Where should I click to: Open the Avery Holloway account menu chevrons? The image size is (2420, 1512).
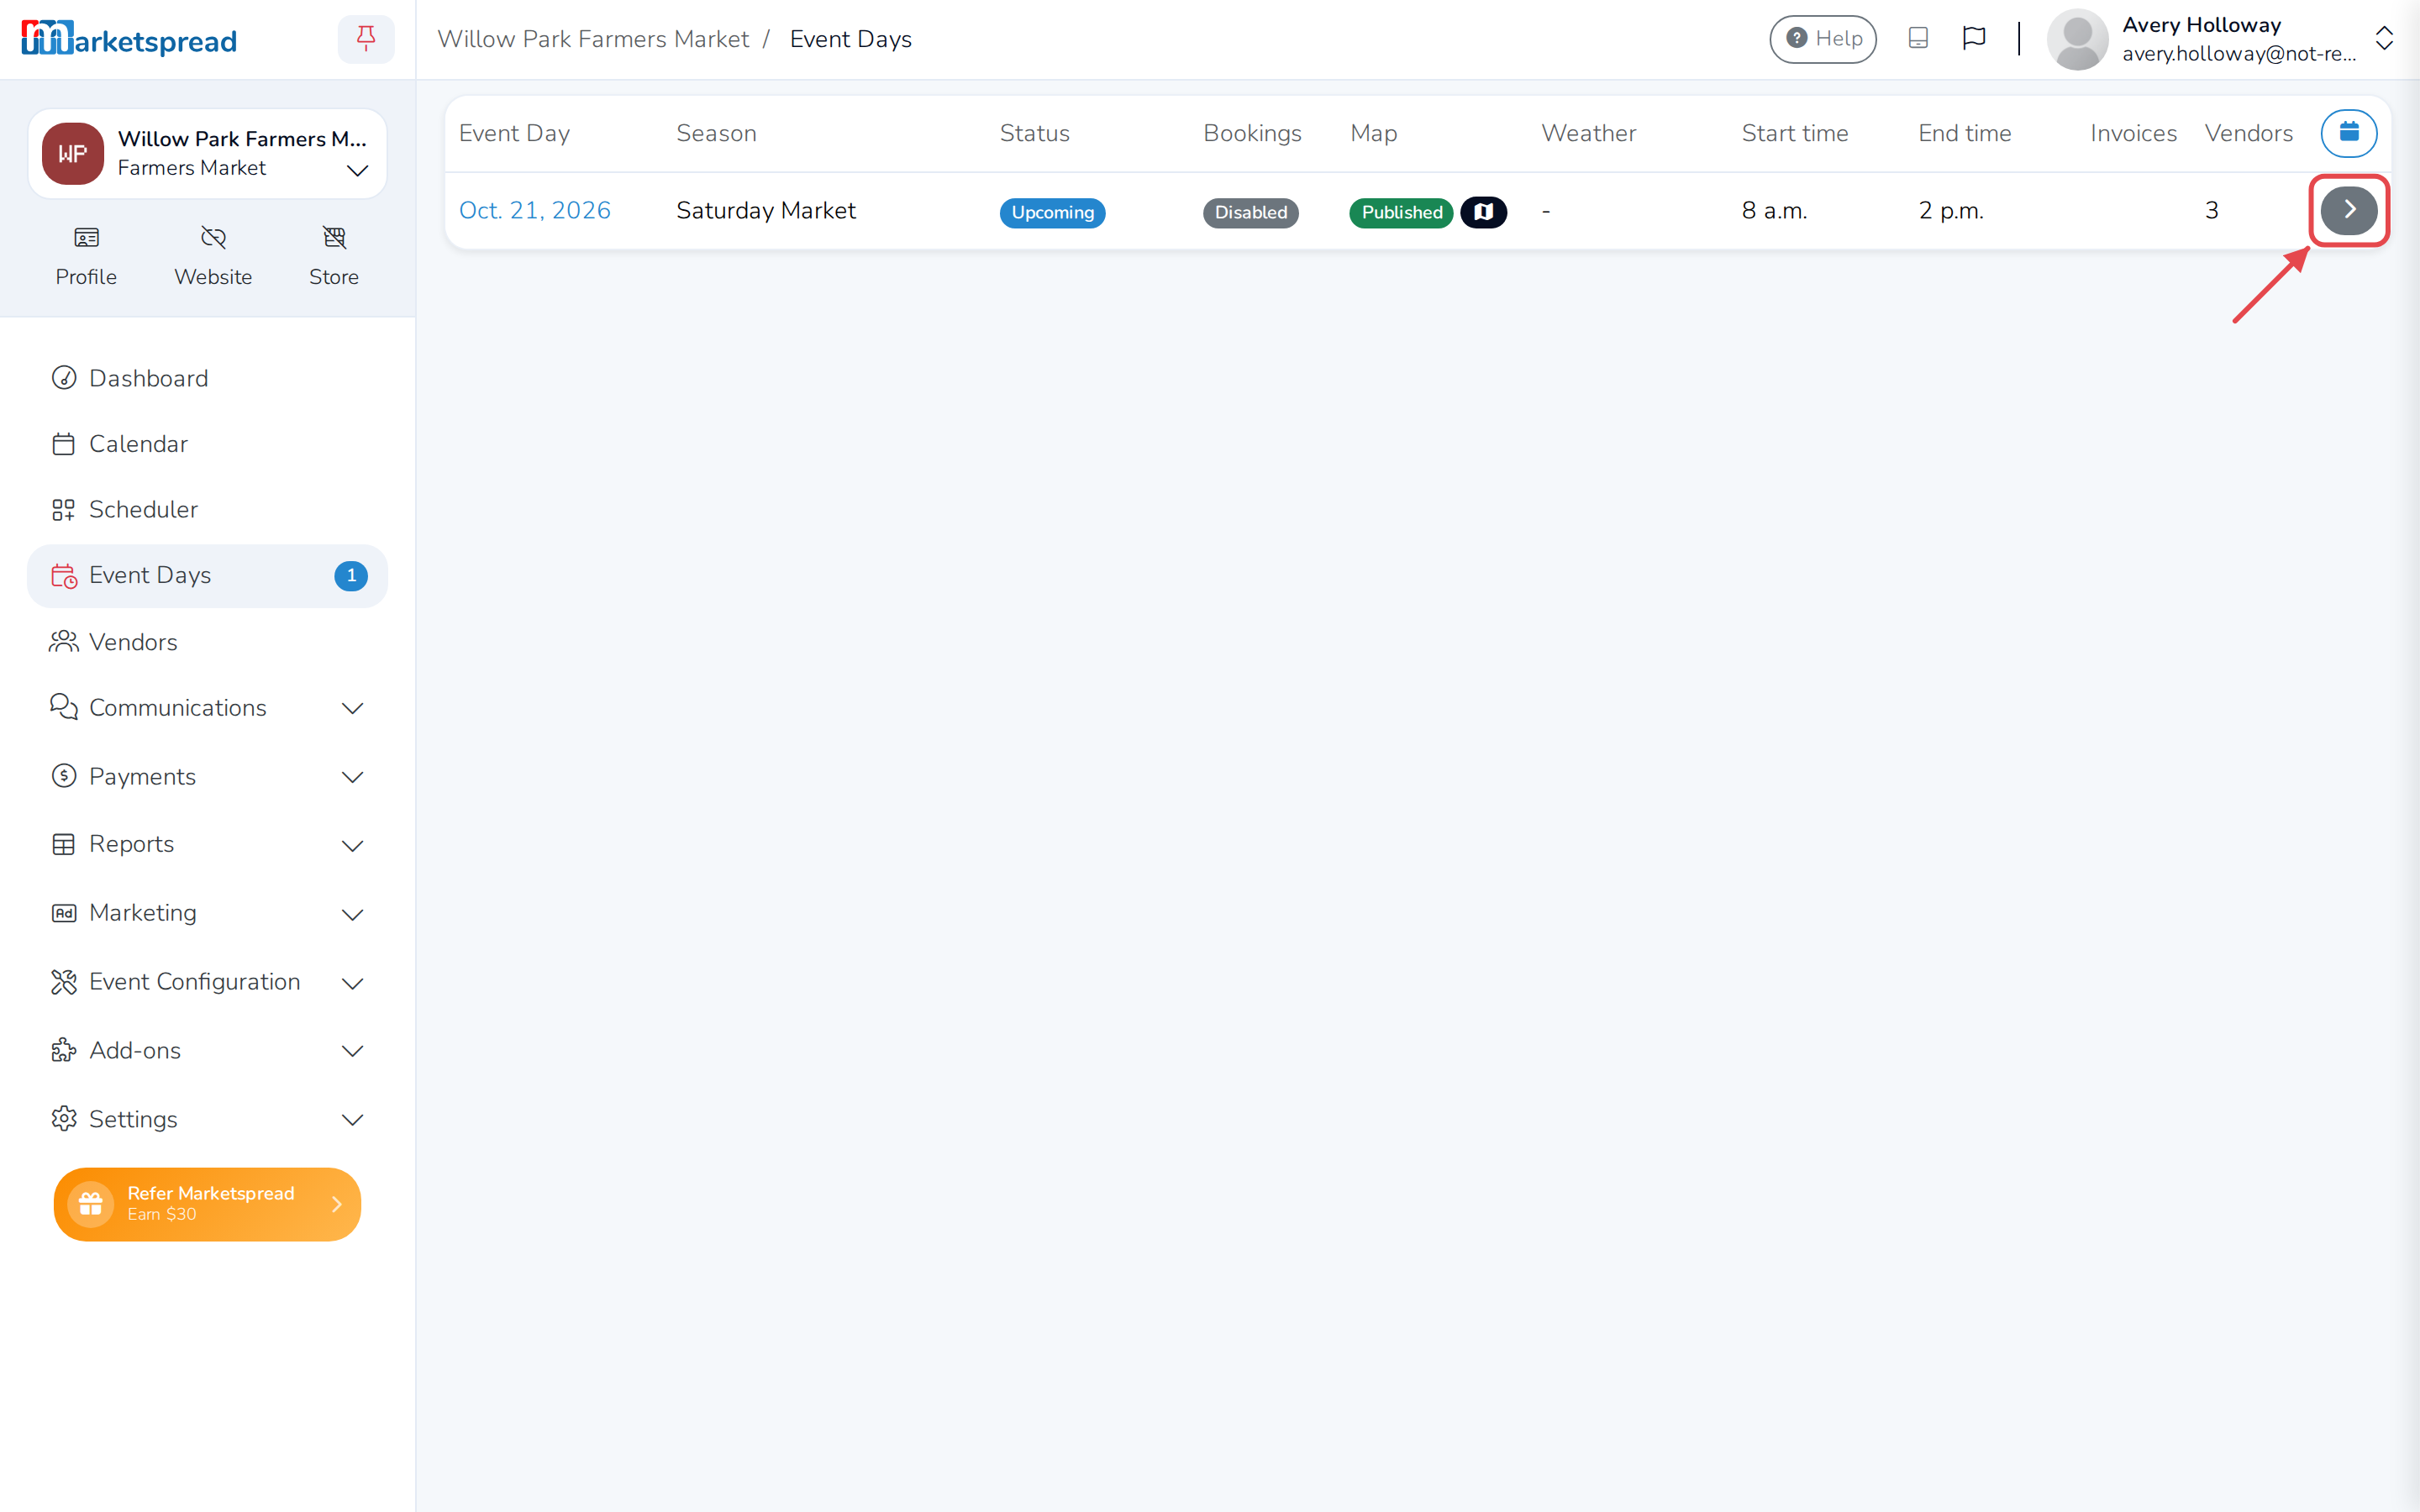pos(2384,39)
